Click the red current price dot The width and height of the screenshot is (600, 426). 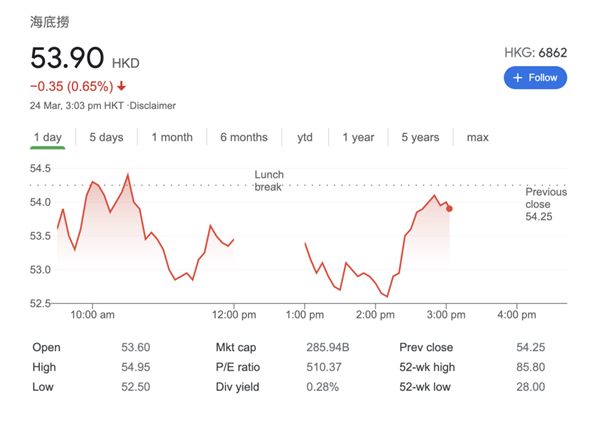coord(449,209)
